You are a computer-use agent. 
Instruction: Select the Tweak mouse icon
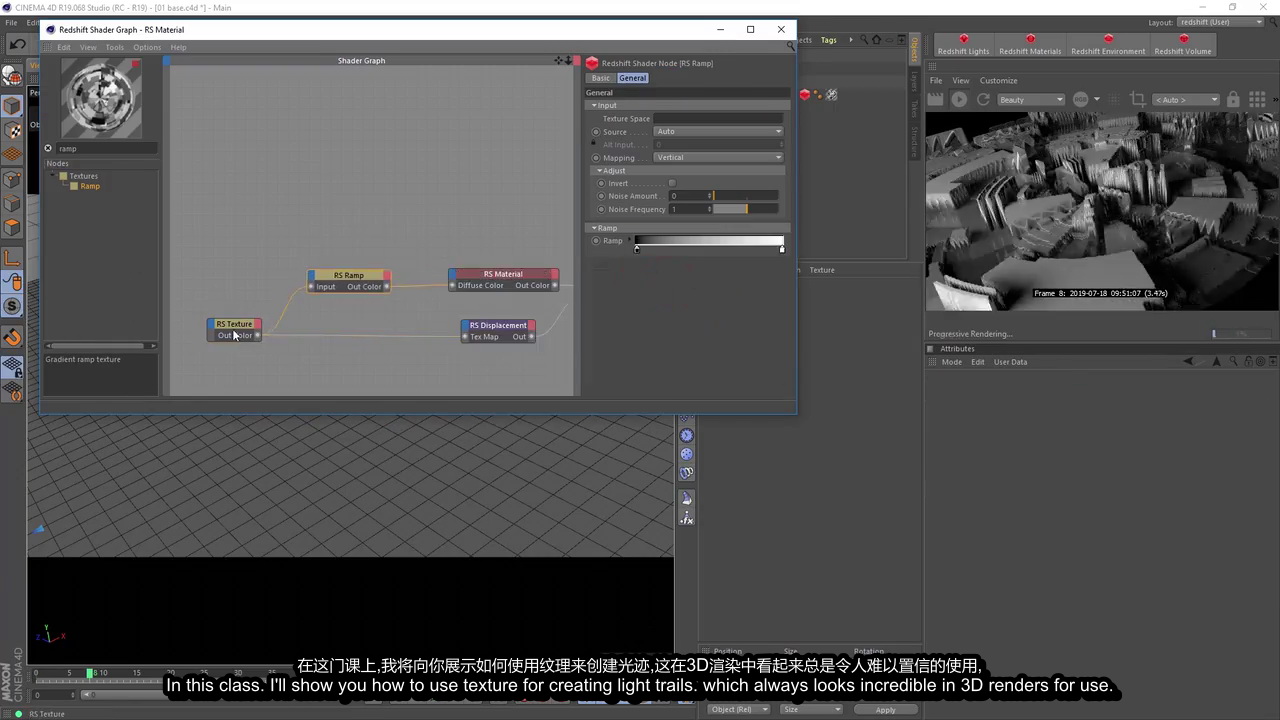tap(12, 282)
